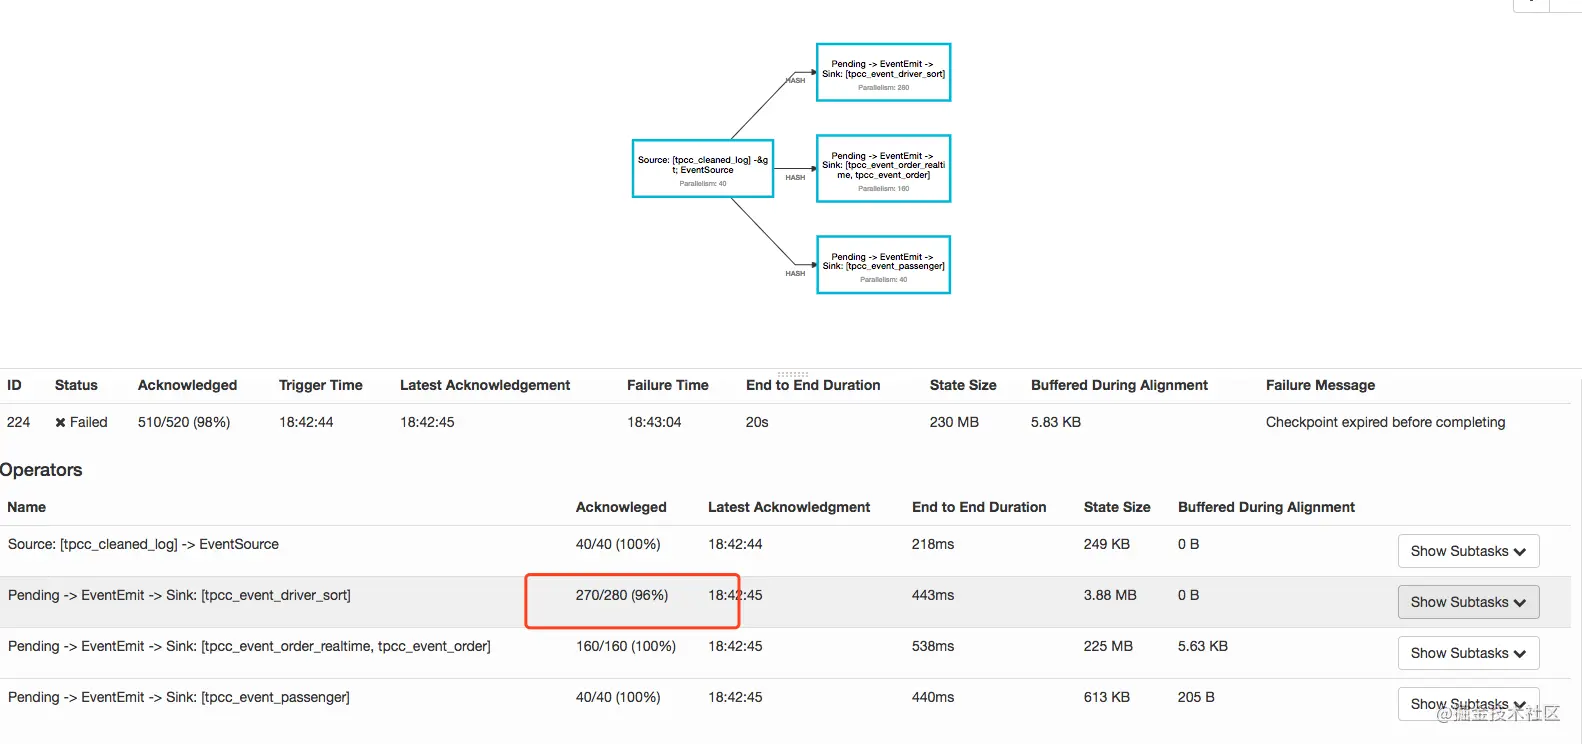1582x744 pixels.
Task: Click the Latest Acknowledgment operators header
Action: tap(789, 507)
